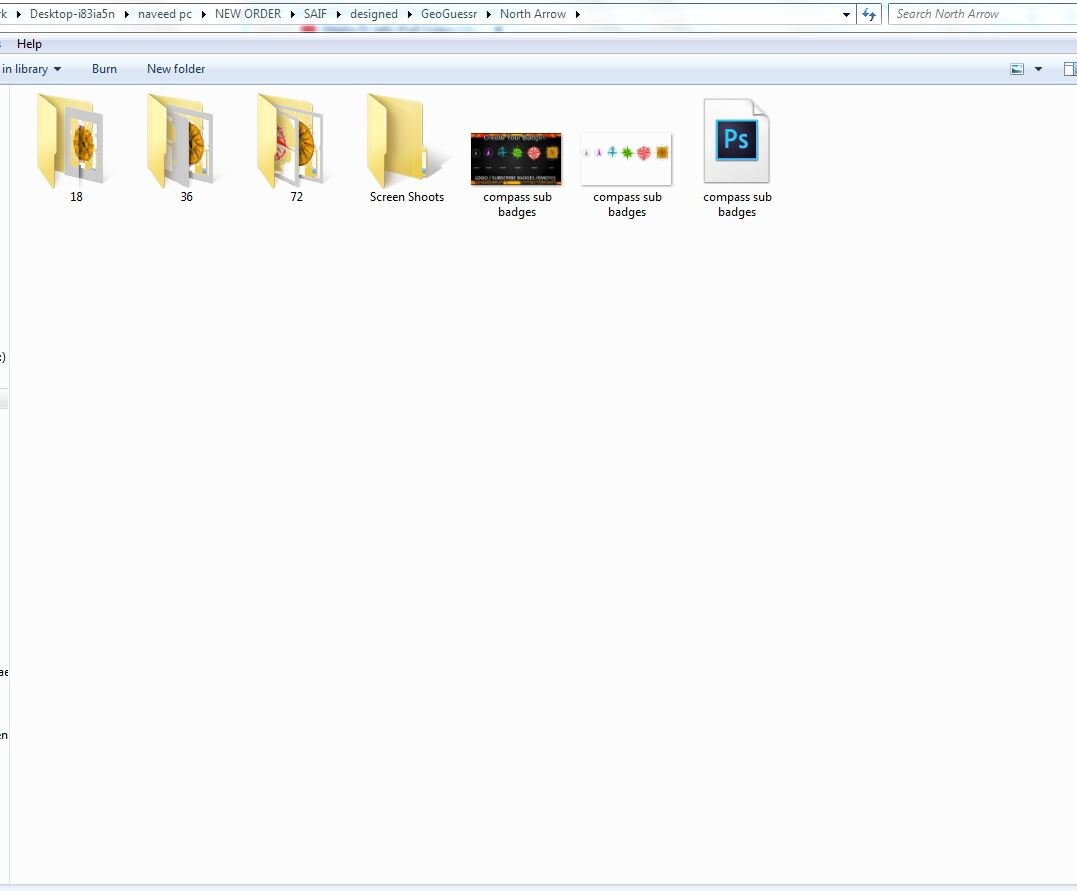The height and width of the screenshot is (891, 1077).
Task: Expand the arrow after naveed pc breadcrumb
Action: (x=203, y=14)
